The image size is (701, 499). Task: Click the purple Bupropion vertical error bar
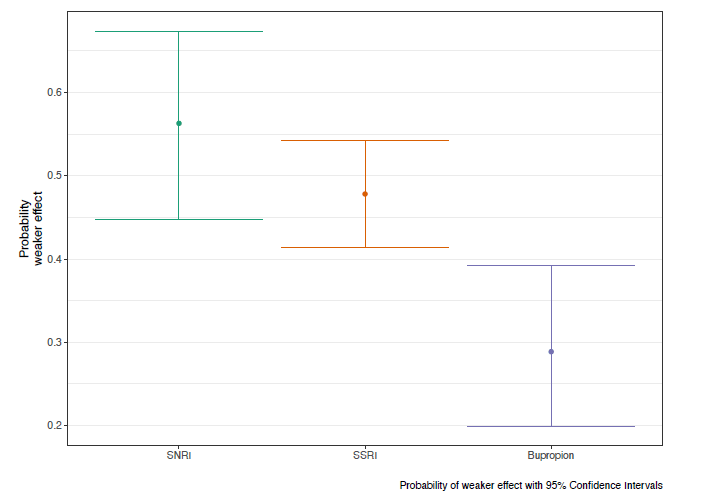pos(551,310)
